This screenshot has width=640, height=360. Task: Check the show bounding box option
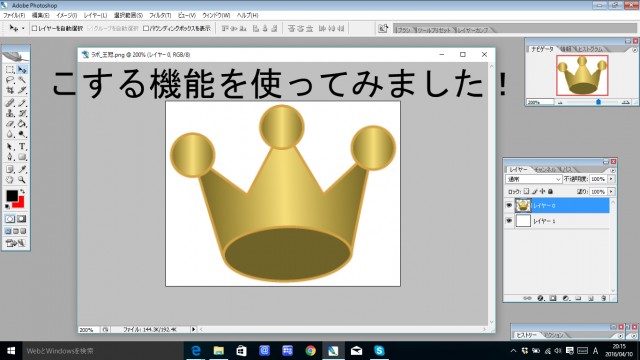(x=146, y=28)
